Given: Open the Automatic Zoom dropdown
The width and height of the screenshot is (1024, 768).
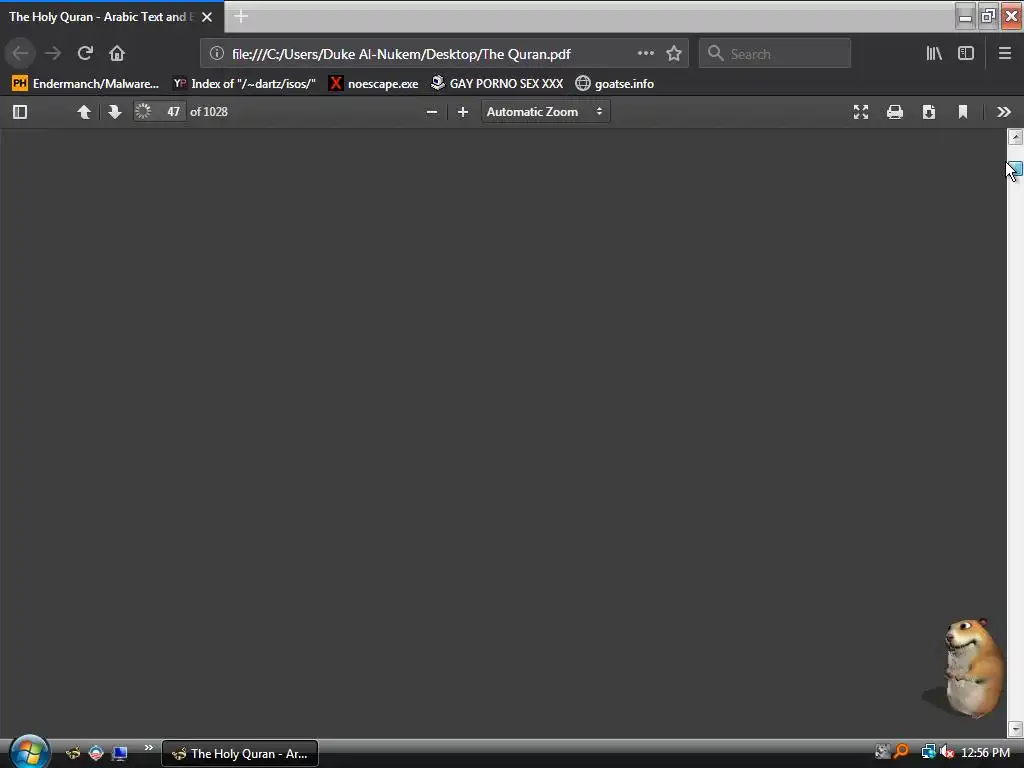Looking at the screenshot, I should 545,112.
